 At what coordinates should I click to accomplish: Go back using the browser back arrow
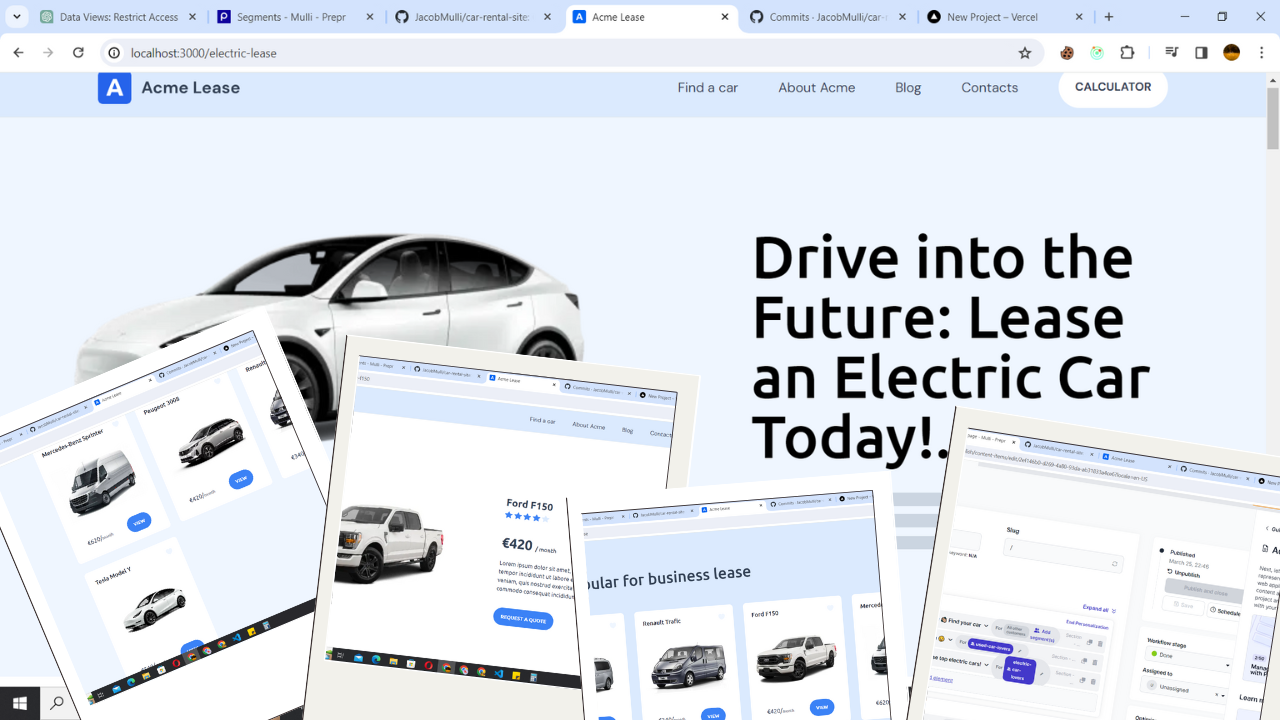[18, 53]
